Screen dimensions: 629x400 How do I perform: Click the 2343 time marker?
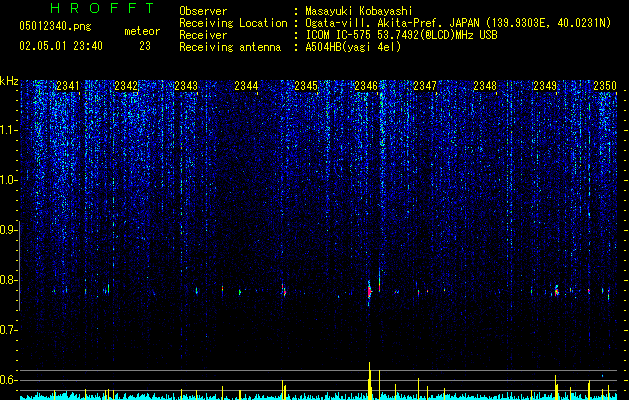(186, 86)
